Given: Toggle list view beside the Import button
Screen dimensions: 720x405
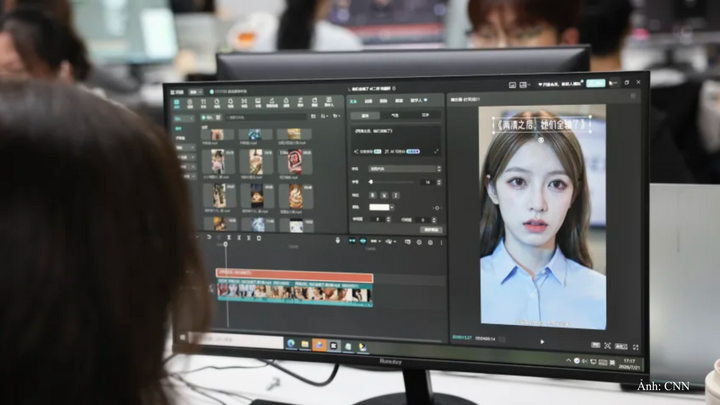Looking at the screenshot, I should pos(219,118).
